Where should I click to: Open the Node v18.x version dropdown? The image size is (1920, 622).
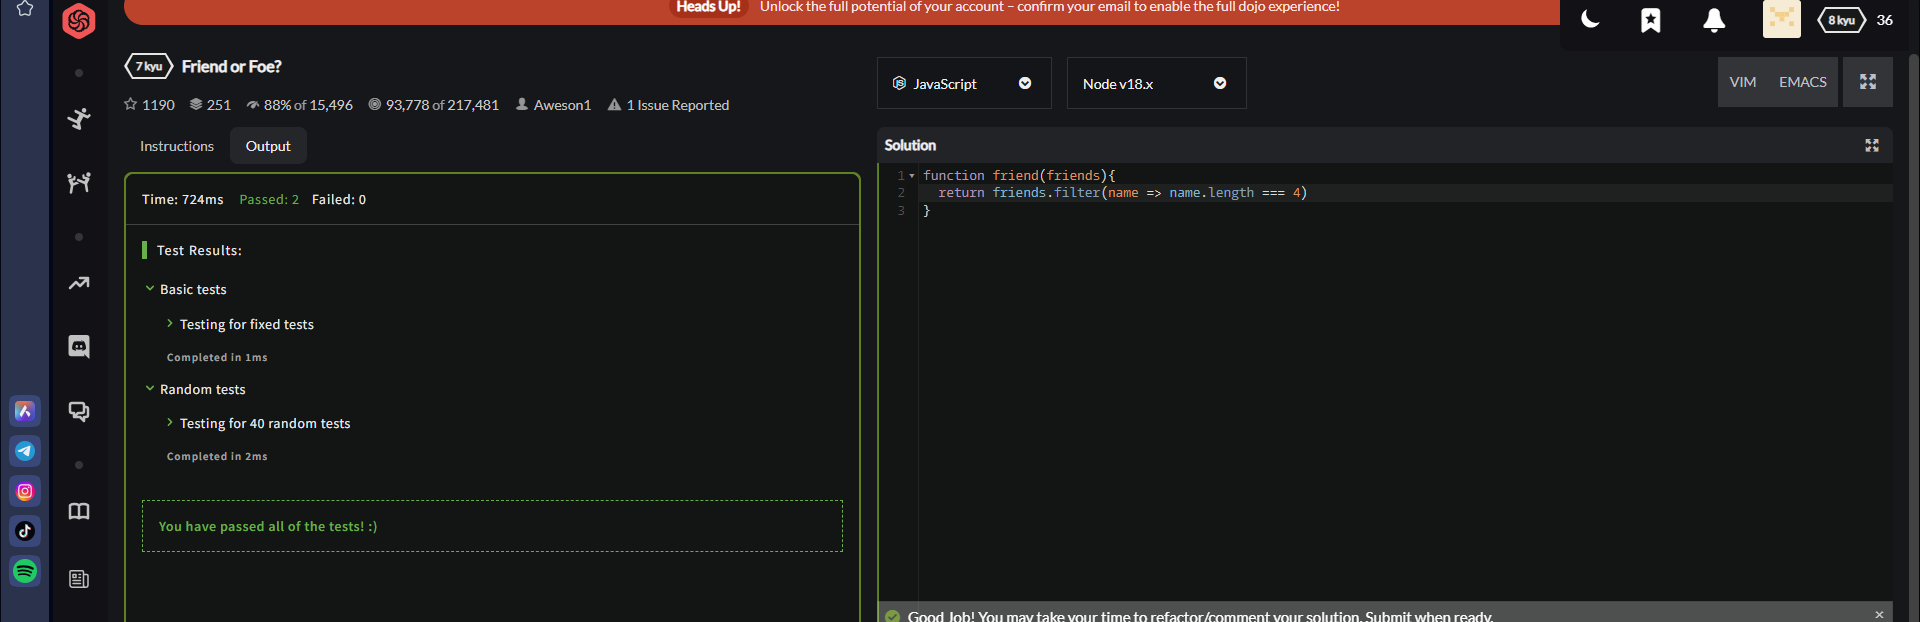click(1155, 84)
